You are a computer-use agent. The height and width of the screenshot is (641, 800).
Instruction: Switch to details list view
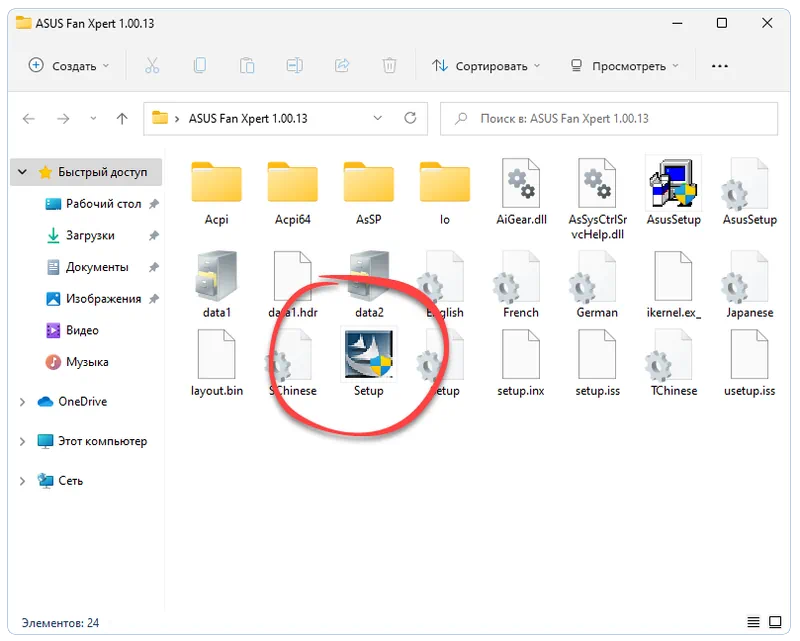753,622
